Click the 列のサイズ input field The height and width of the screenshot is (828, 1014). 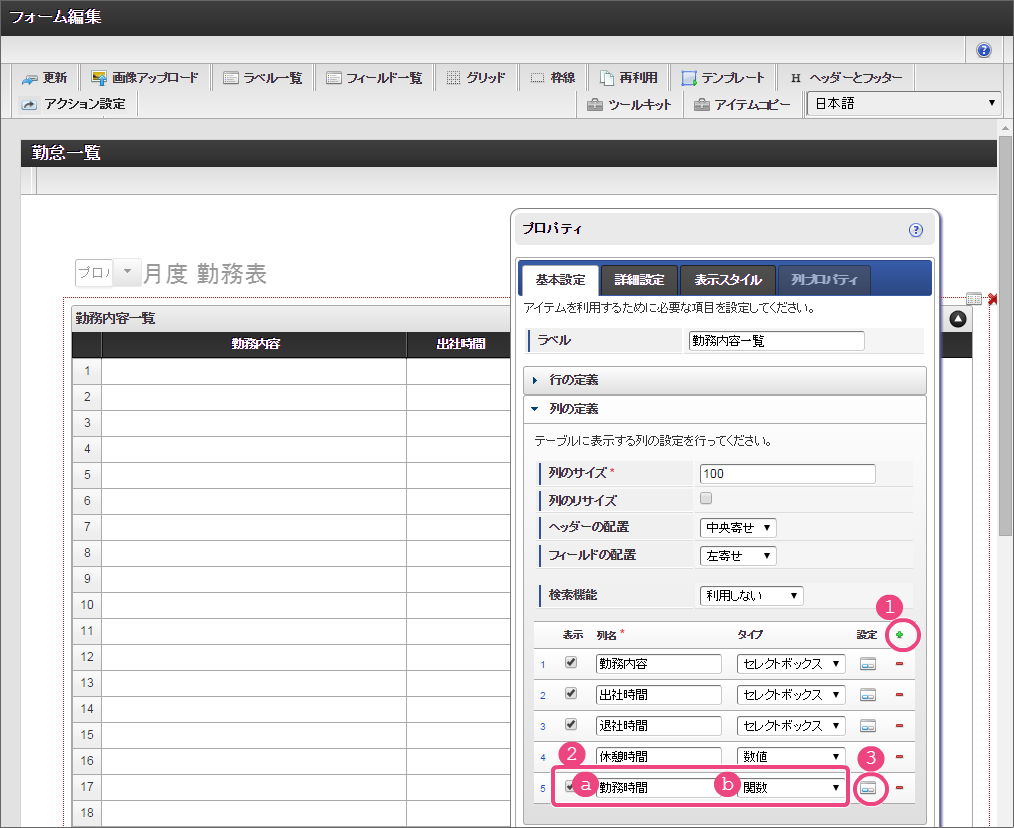tap(787, 474)
